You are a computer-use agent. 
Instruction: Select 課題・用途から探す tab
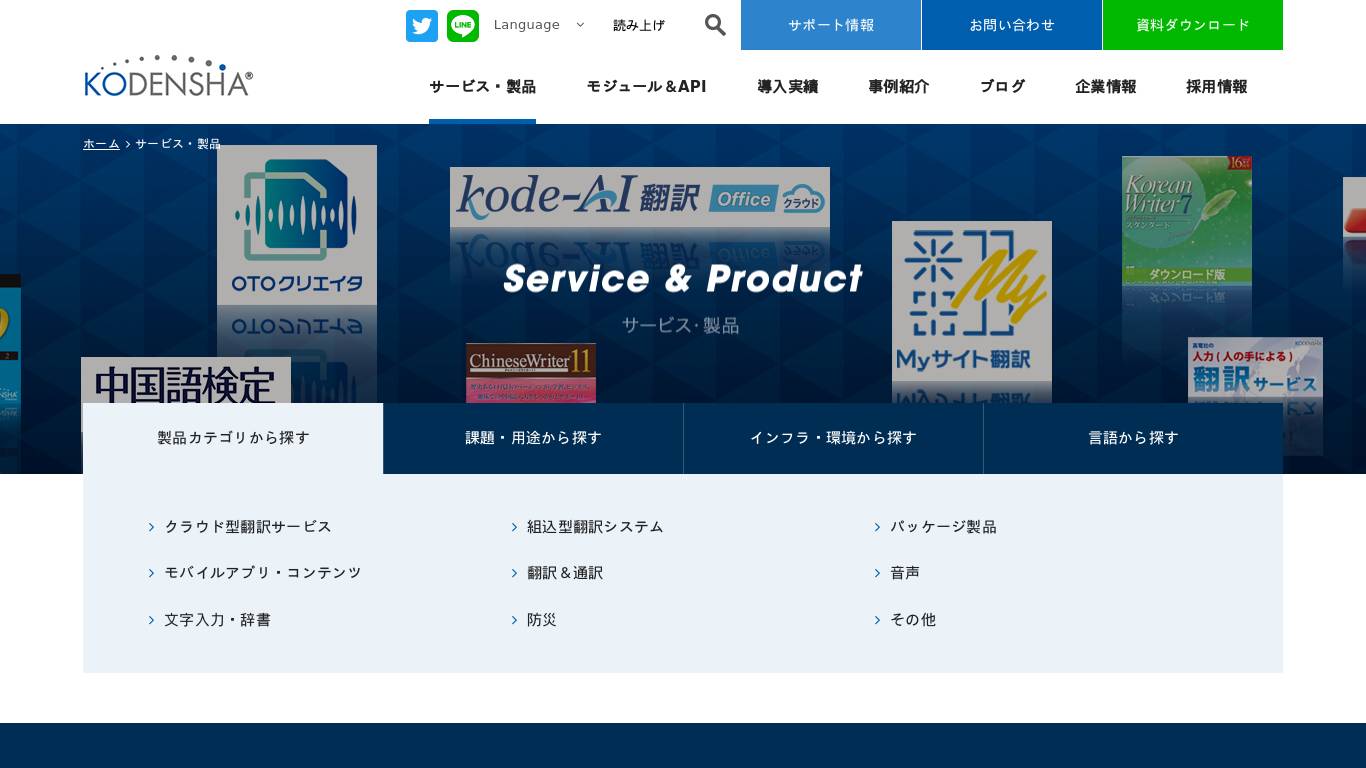[x=533, y=438]
